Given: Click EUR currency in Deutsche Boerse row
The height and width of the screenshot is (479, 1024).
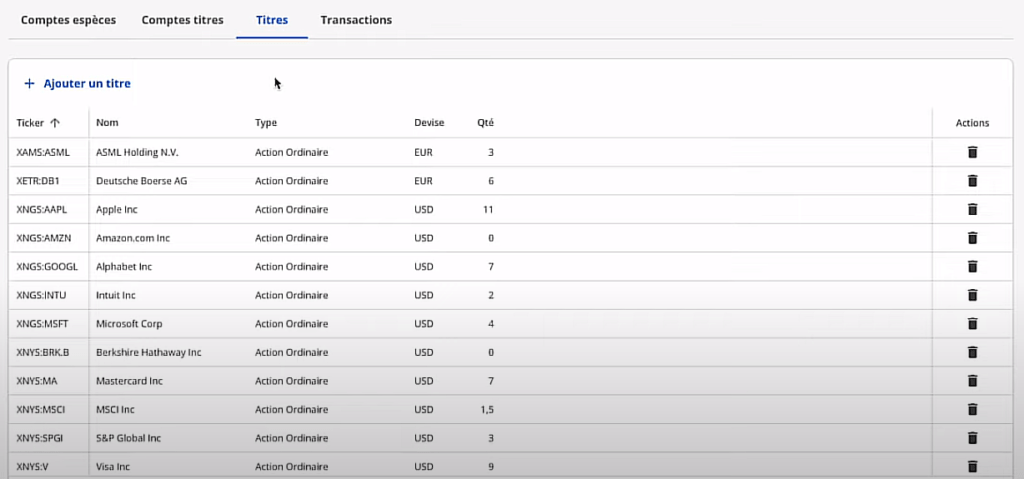Looking at the screenshot, I should (423, 181).
